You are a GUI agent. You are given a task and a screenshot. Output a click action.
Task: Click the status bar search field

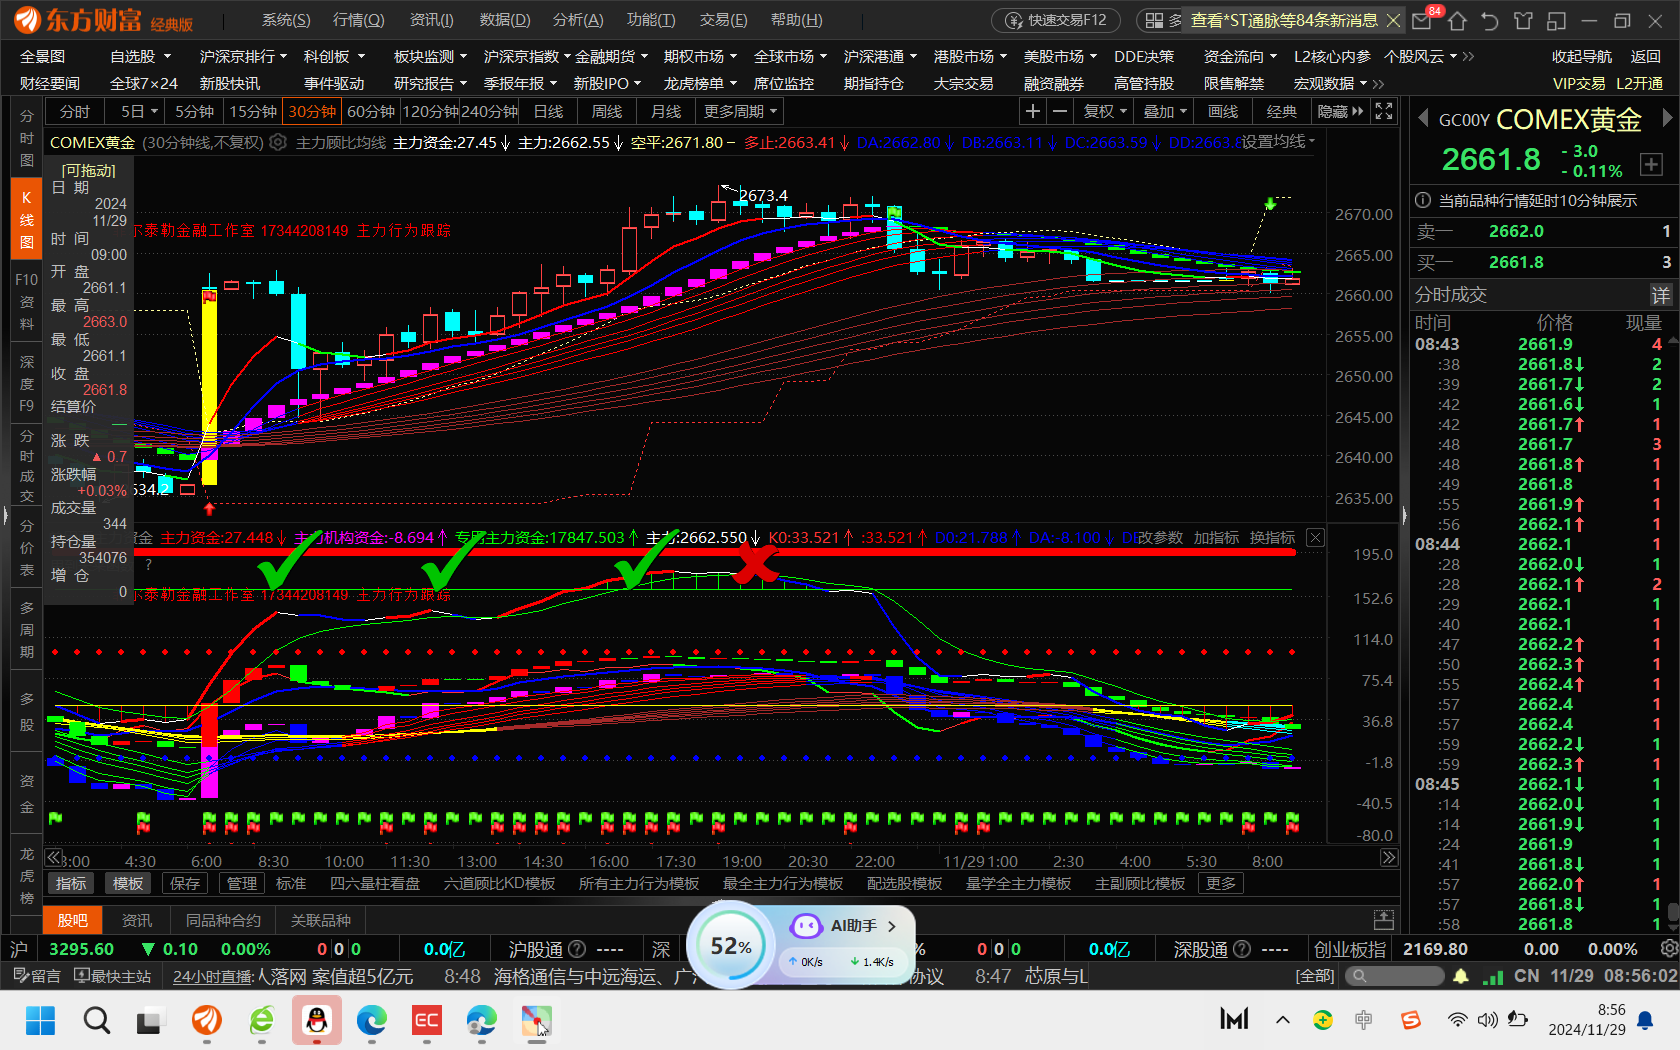[1394, 975]
